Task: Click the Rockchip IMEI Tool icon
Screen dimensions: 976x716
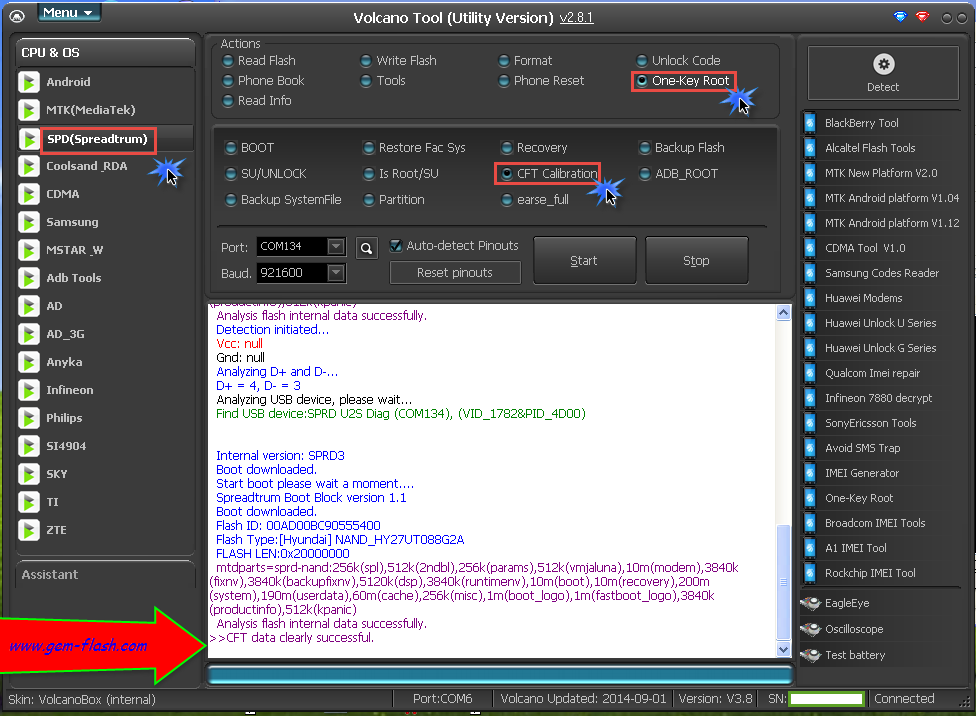Action: tap(810, 573)
